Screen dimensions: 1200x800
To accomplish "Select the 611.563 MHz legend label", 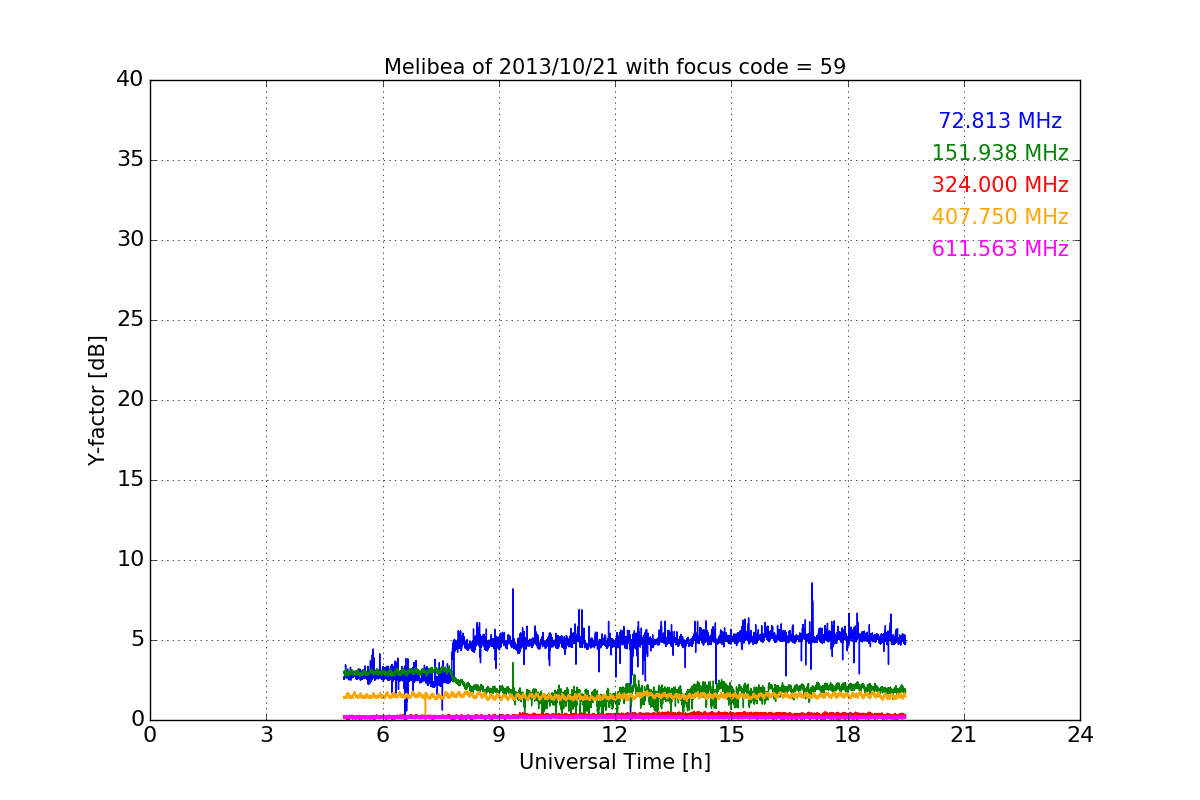I will tap(1000, 249).
